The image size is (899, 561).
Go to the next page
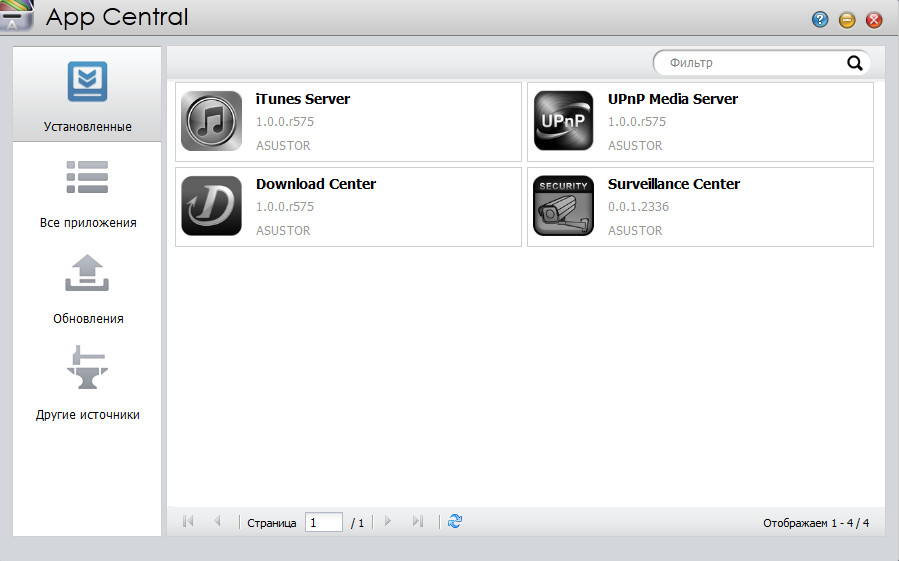388,522
